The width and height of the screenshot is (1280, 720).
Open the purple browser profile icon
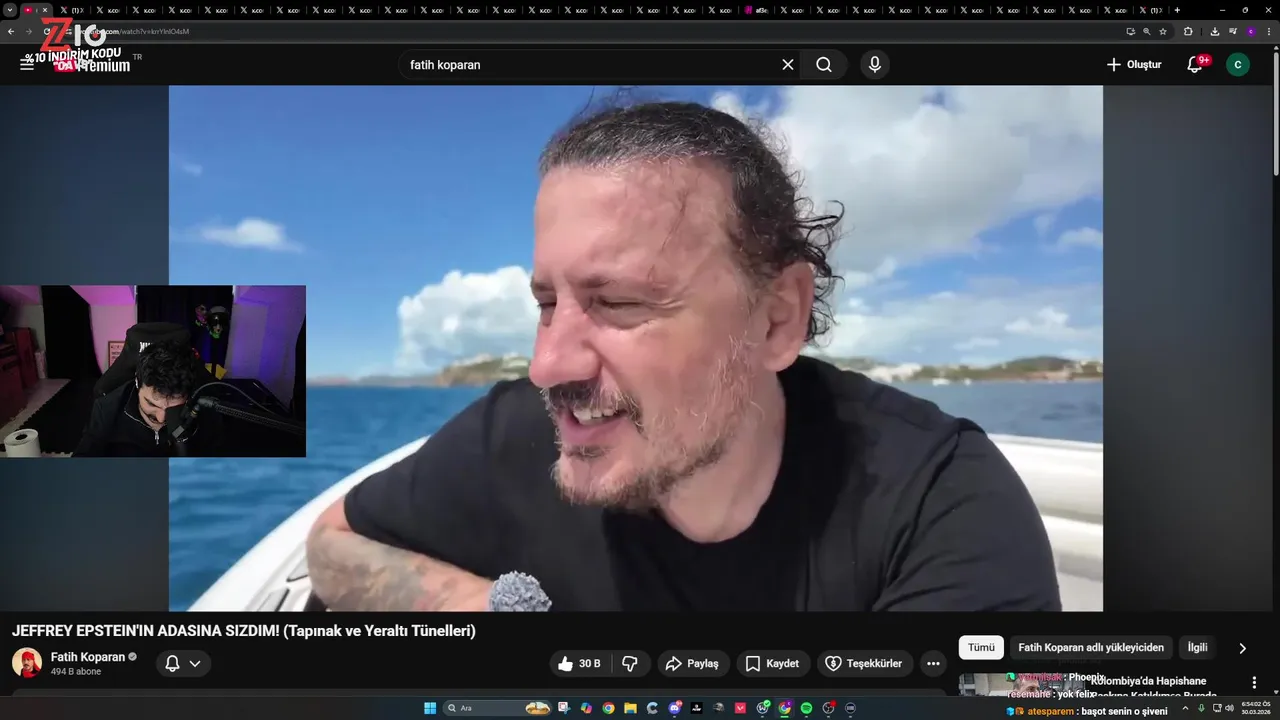tap(1250, 31)
